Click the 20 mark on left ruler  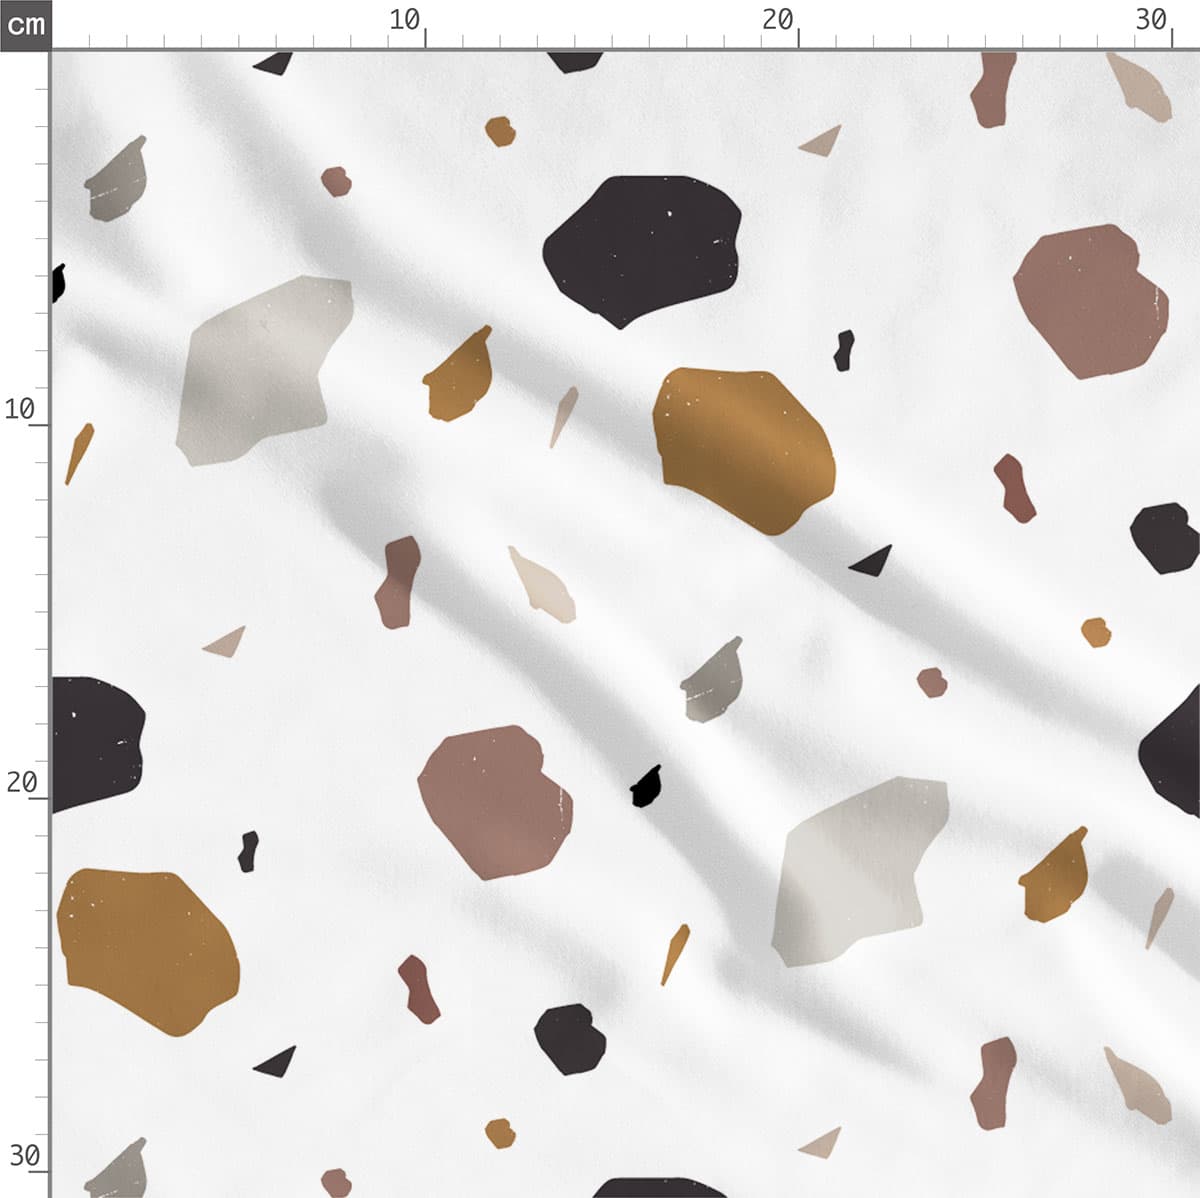click(22, 782)
